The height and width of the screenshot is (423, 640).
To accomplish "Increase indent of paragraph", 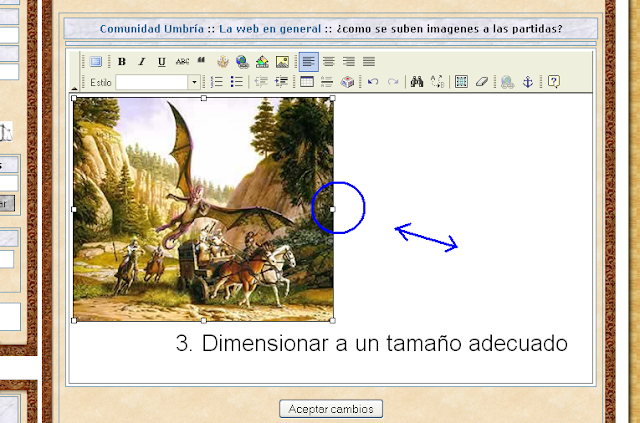I will [281, 82].
